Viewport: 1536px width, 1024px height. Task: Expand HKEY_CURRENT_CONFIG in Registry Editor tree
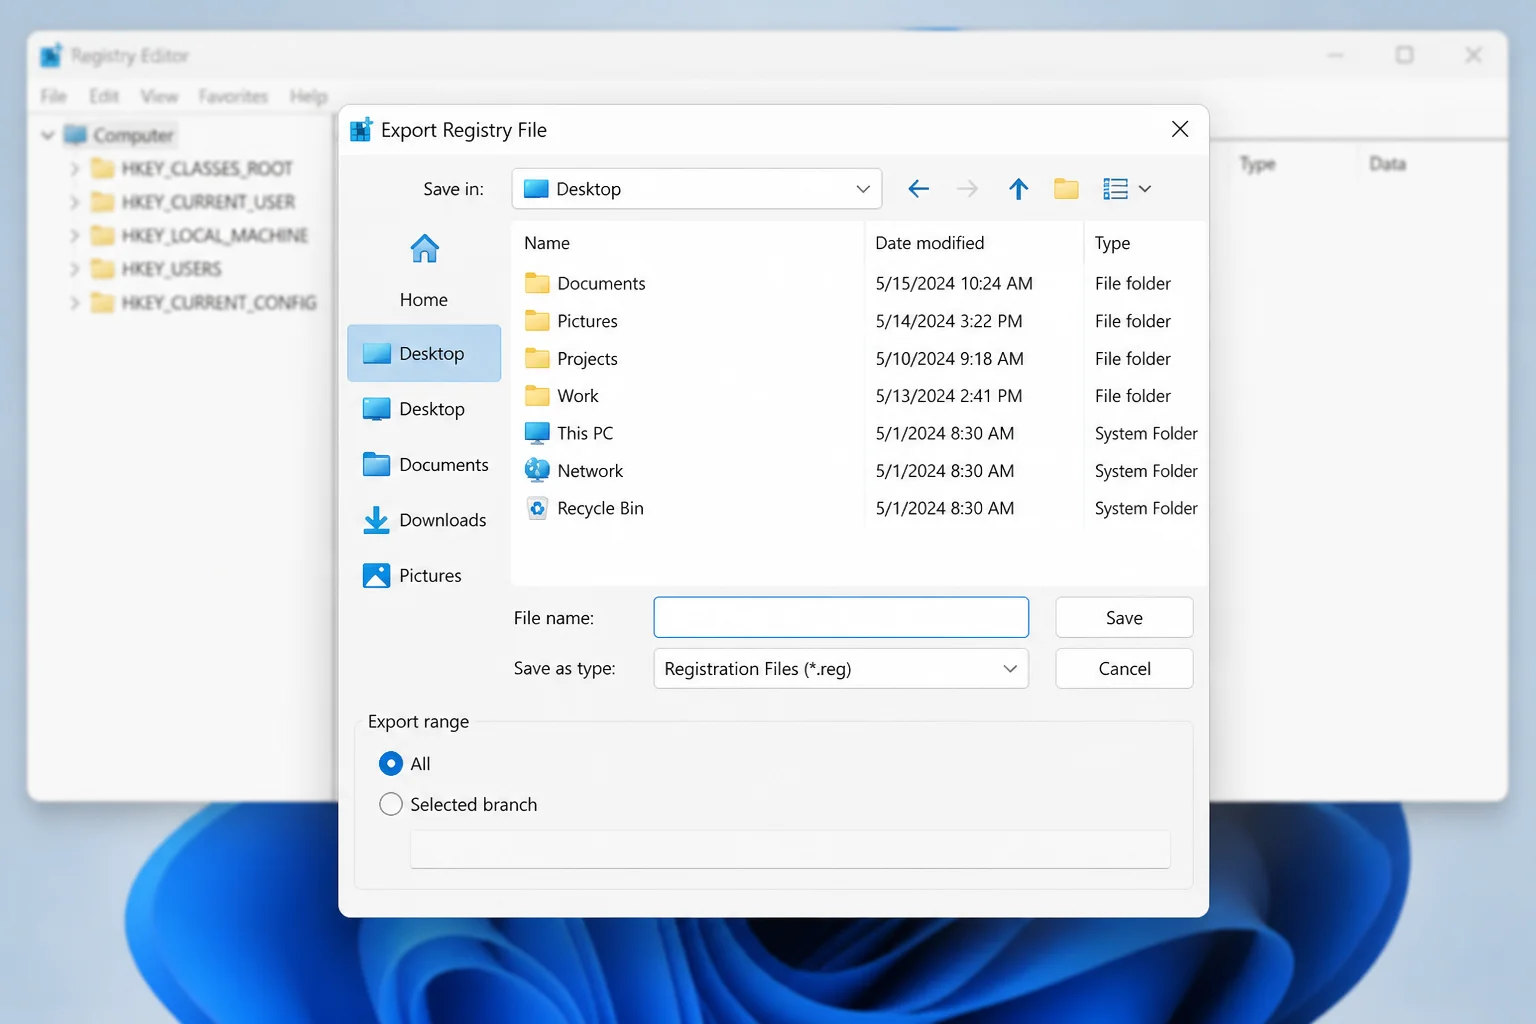pos(74,302)
